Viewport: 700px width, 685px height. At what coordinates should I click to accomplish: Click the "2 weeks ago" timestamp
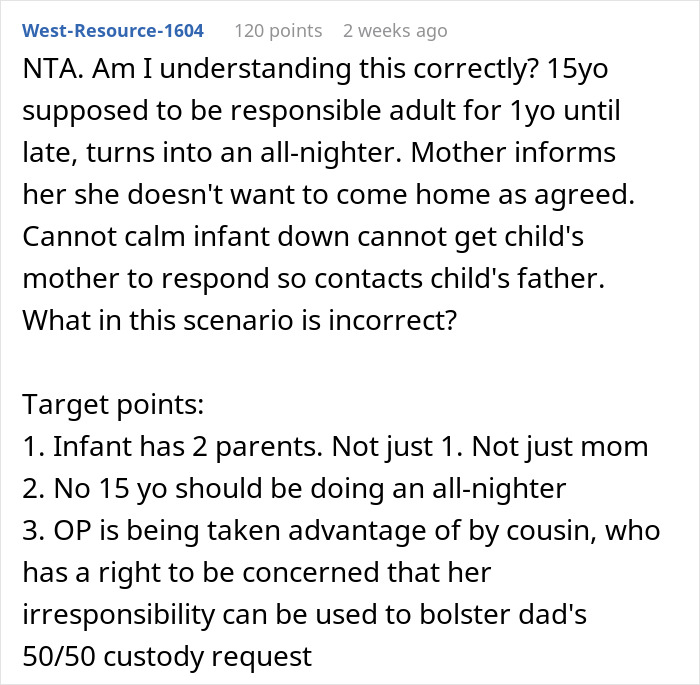pyautogui.click(x=394, y=31)
